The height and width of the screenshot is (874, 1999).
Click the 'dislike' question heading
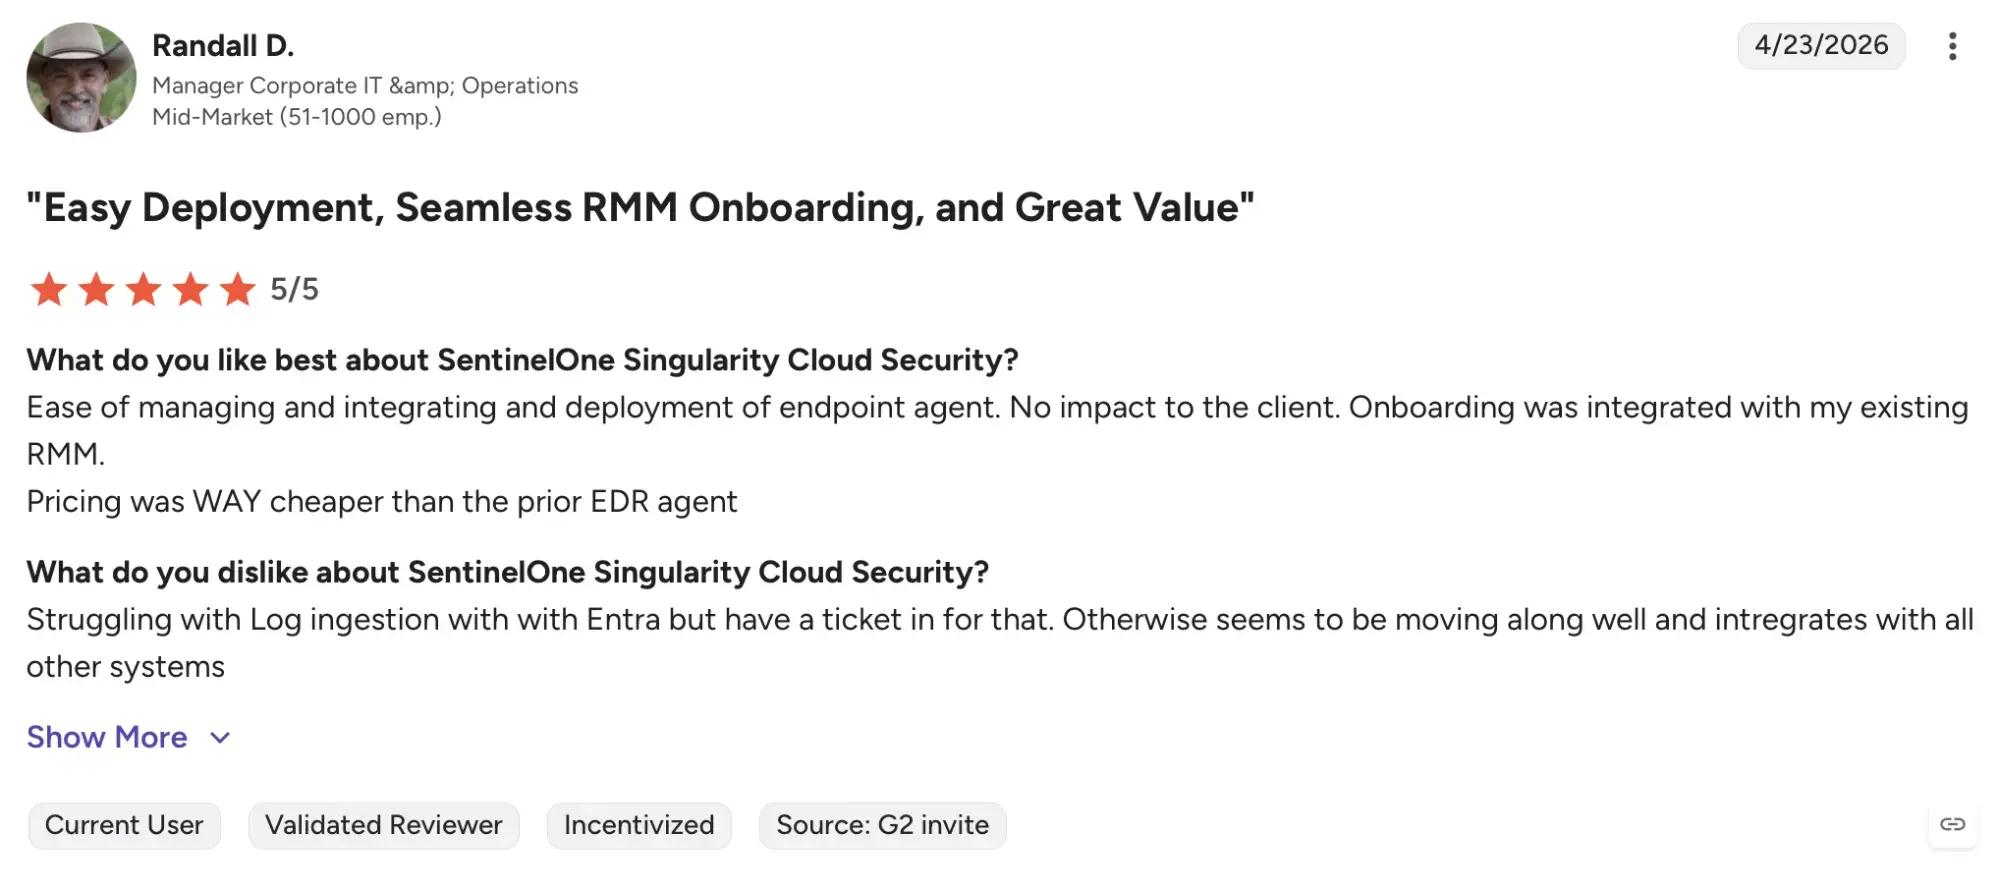click(x=508, y=572)
